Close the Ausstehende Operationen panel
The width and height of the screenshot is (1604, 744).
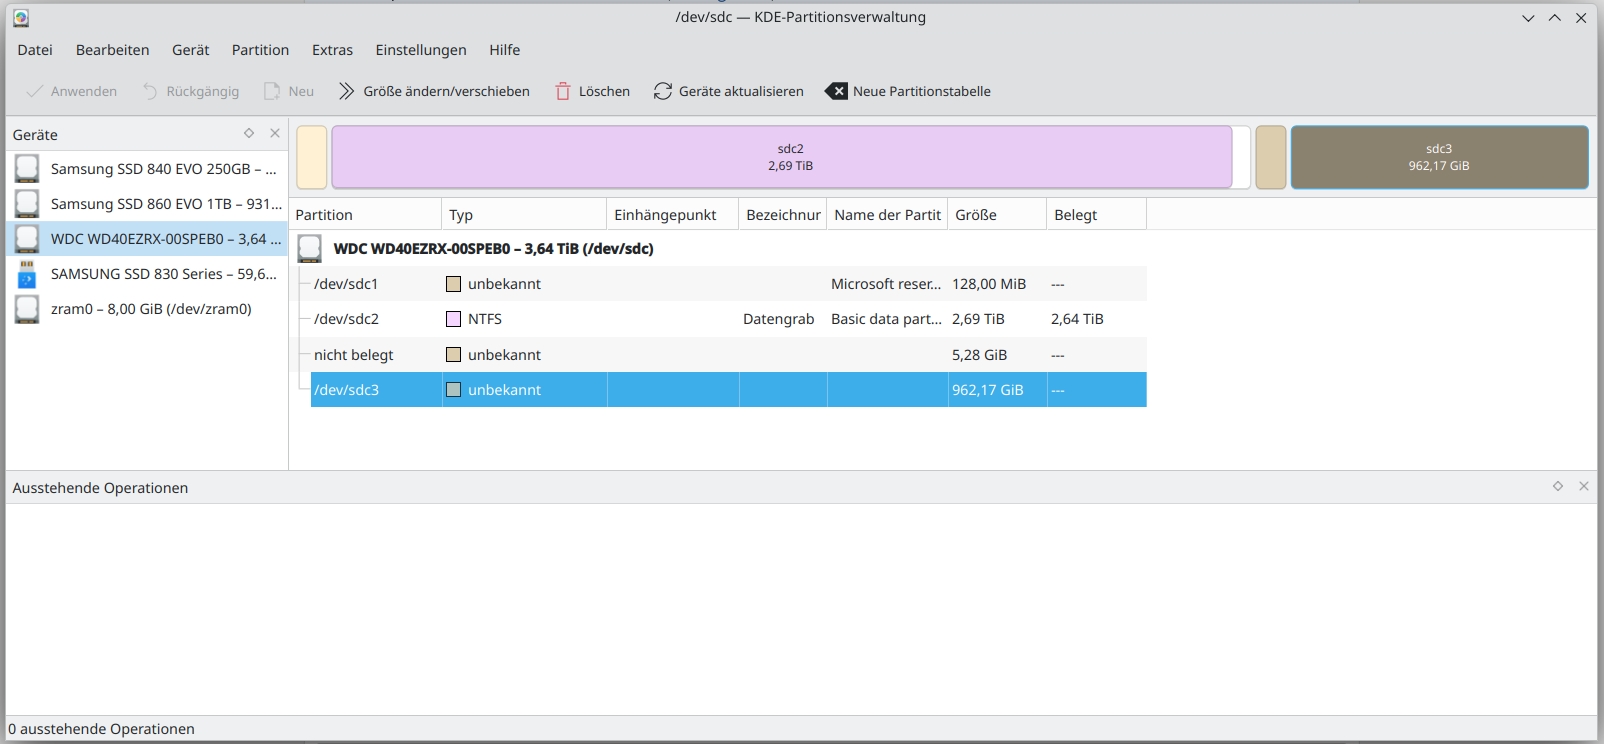point(1584,486)
